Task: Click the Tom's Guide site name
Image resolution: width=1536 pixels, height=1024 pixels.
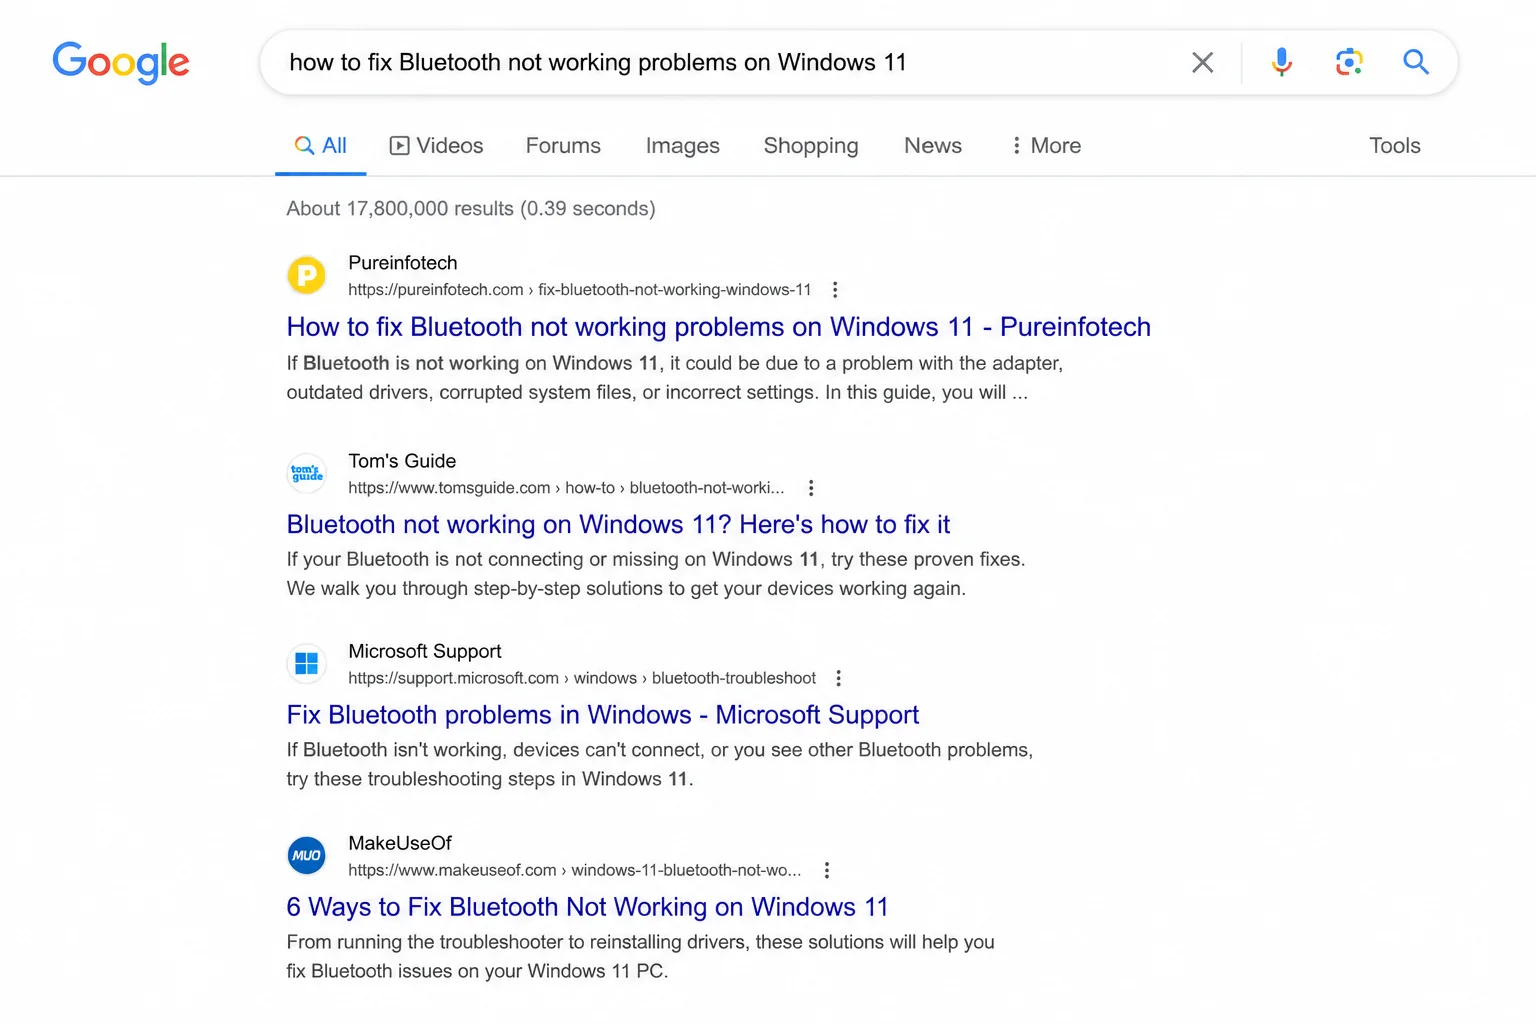Action: [402, 461]
